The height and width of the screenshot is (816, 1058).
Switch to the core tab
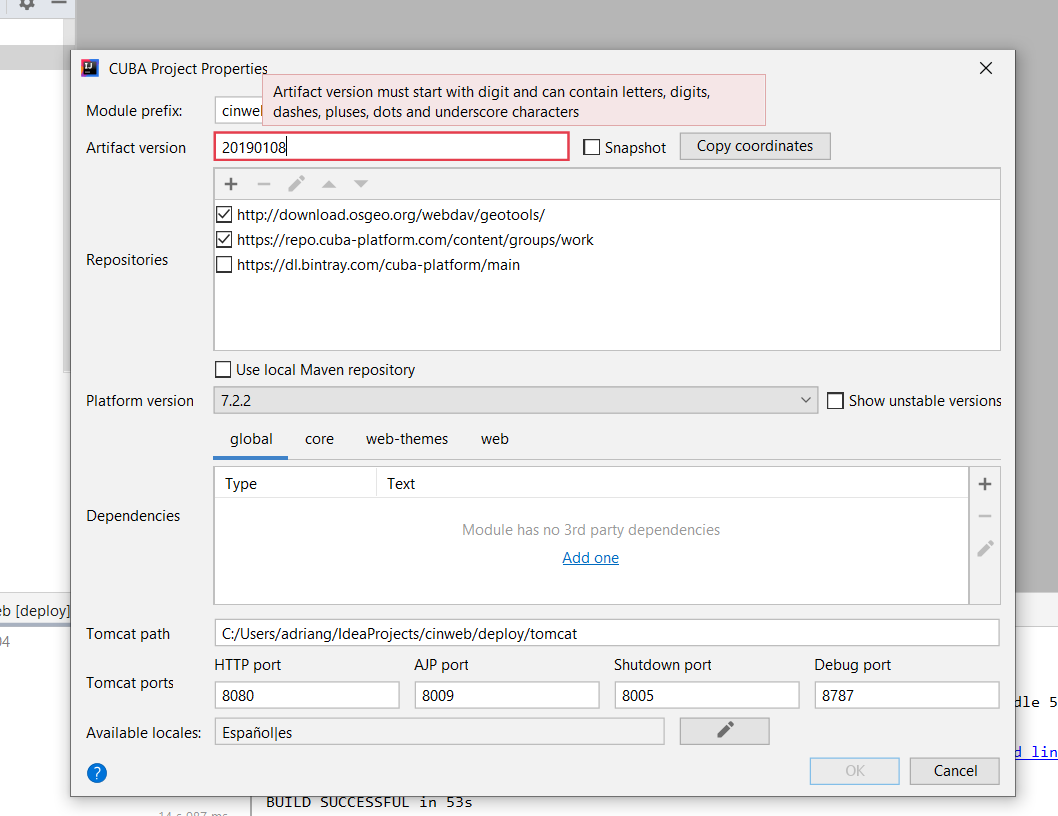pos(319,439)
